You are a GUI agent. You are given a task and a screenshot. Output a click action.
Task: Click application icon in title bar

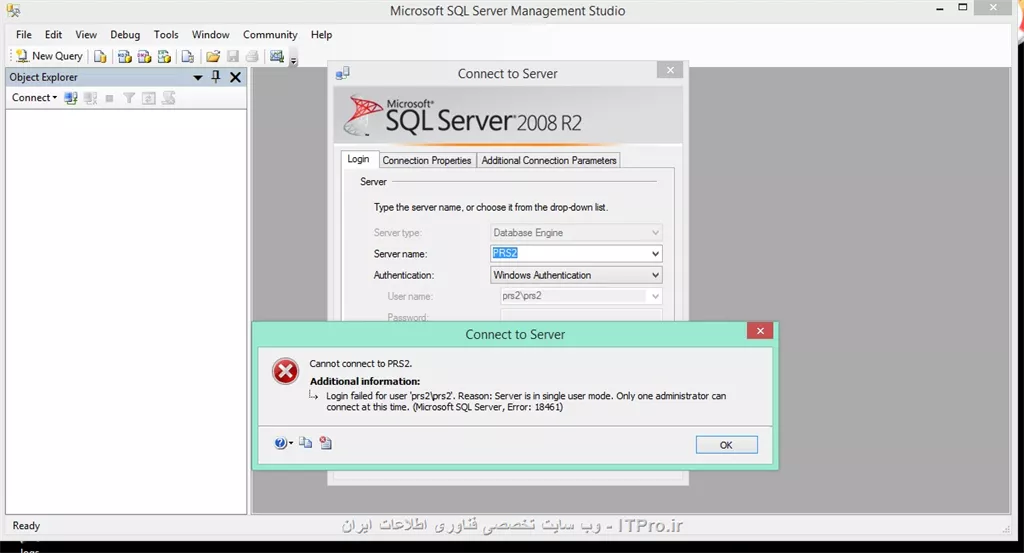[x=14, y=10]
